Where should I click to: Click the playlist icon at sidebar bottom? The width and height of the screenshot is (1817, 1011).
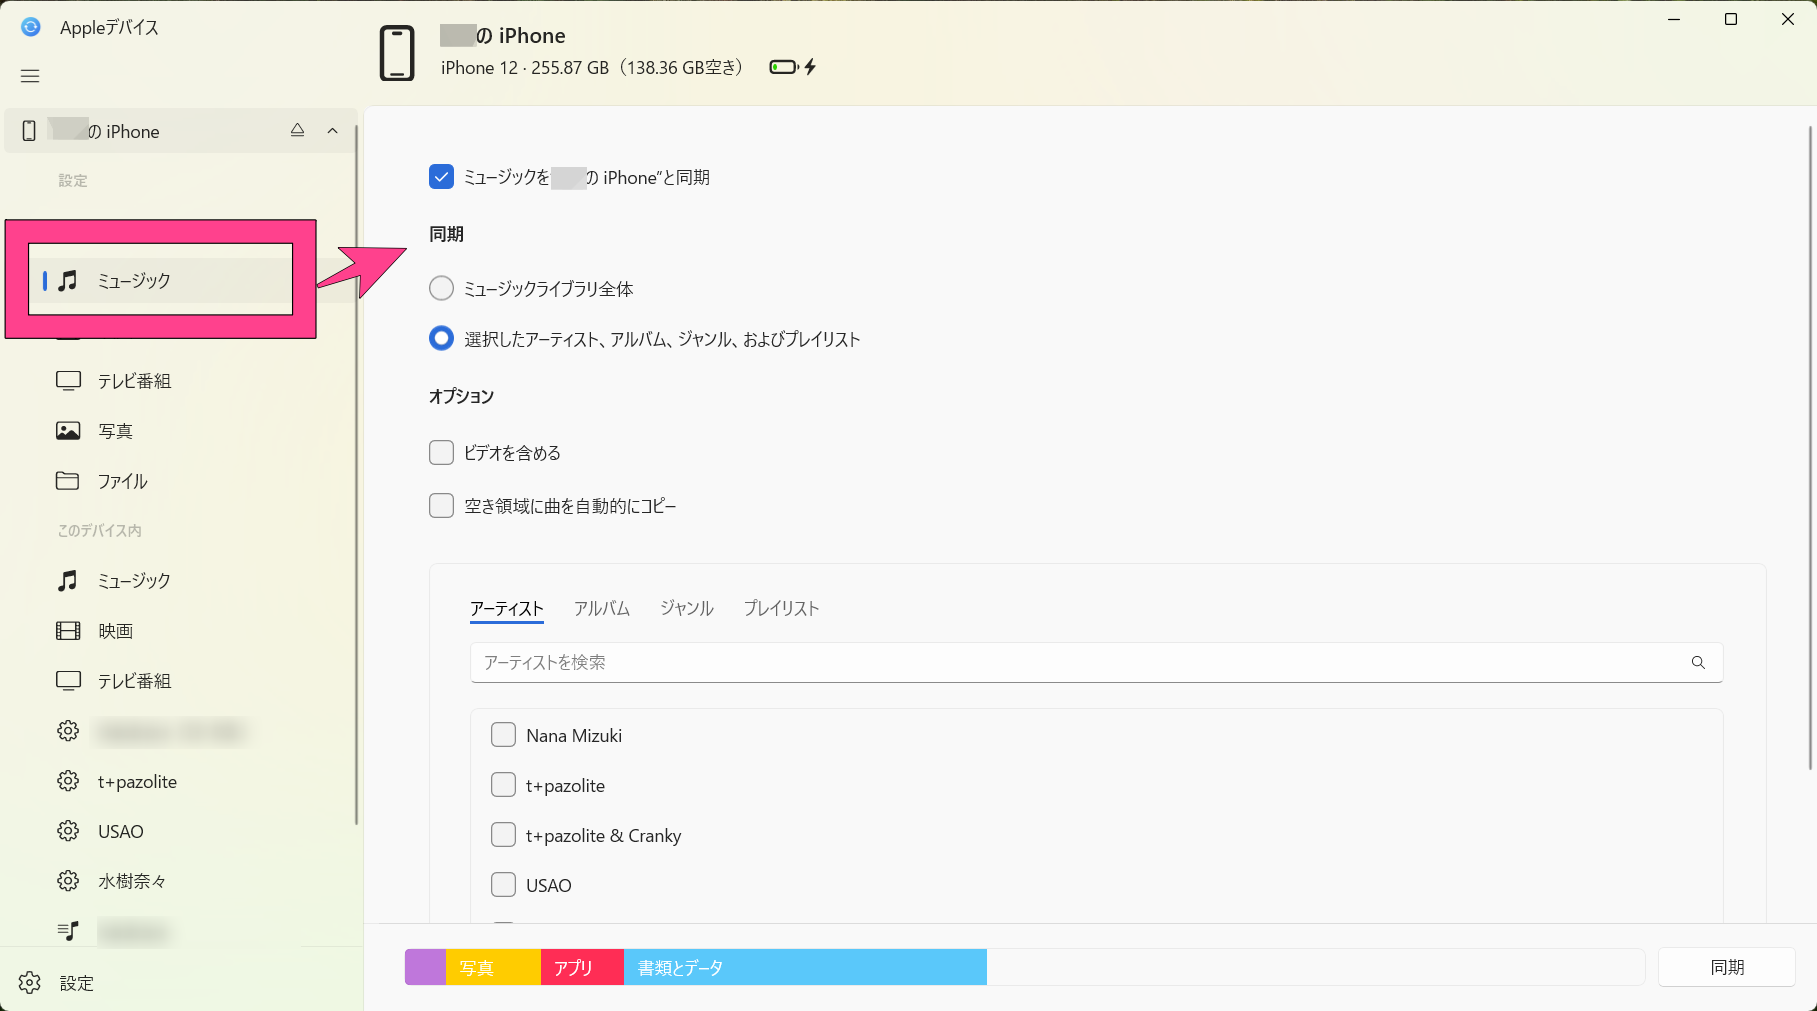(68, 931)
